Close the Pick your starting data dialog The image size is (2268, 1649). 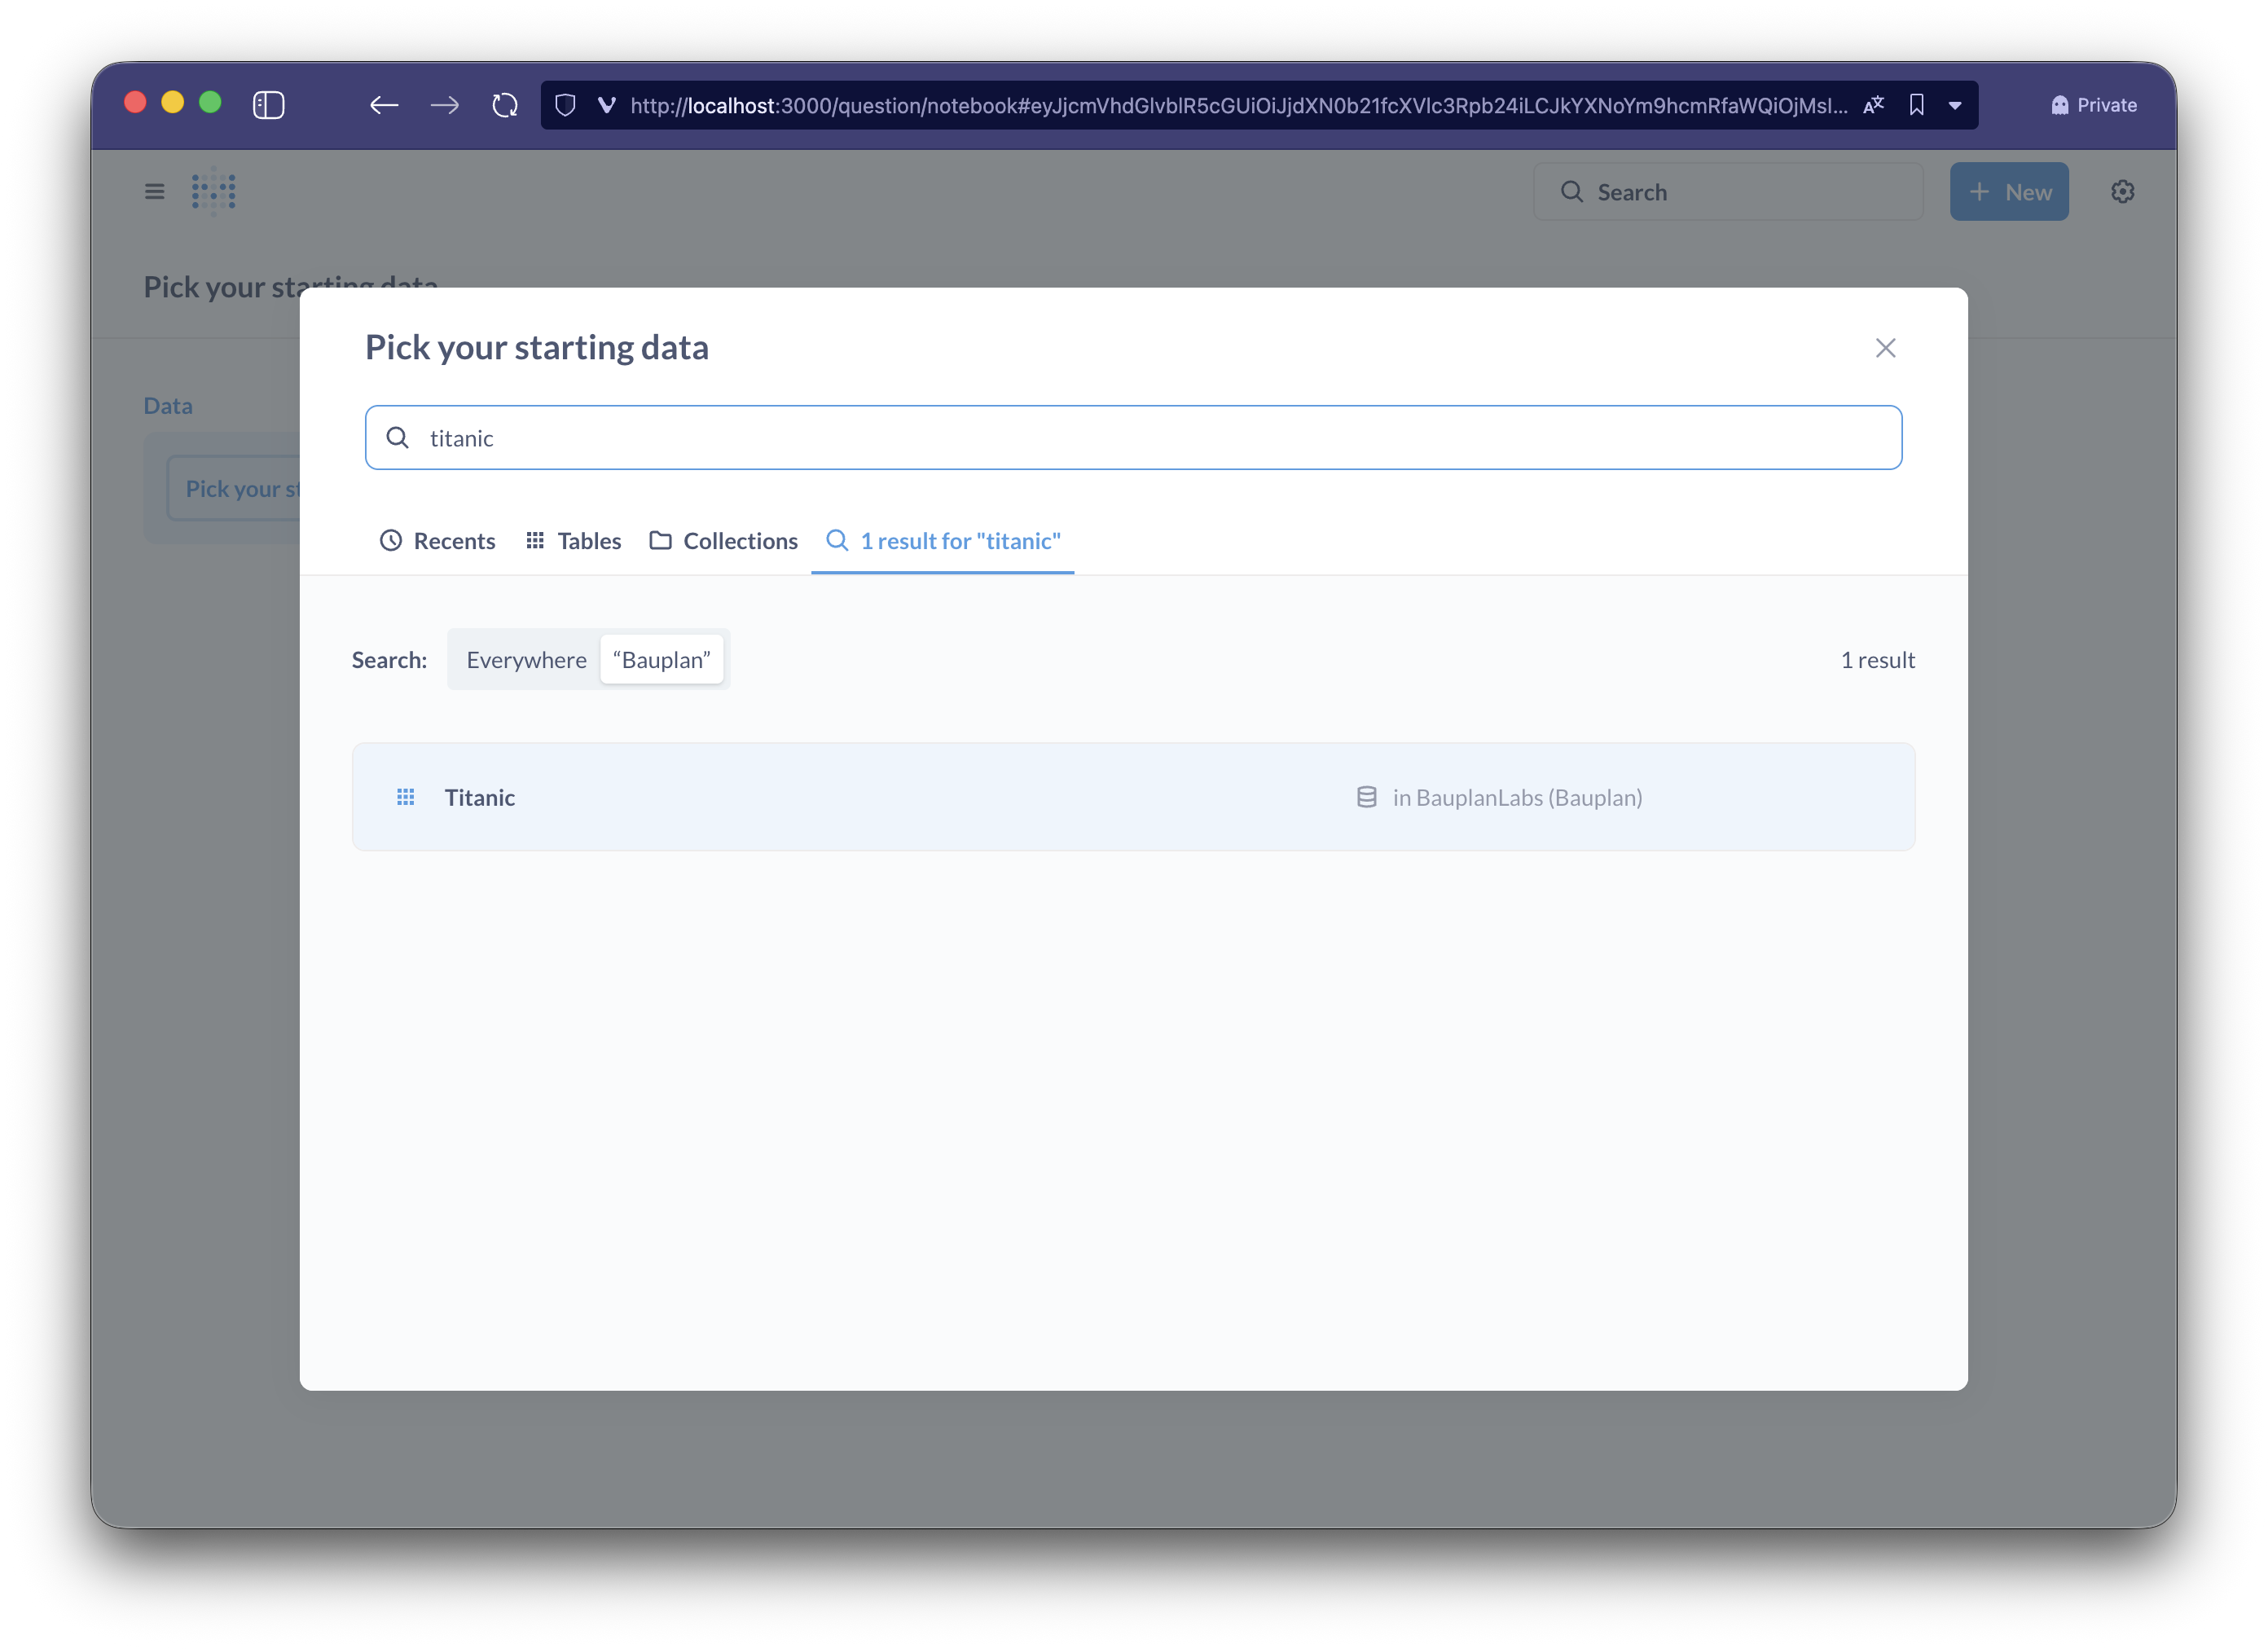click(x=1885, y=348)
